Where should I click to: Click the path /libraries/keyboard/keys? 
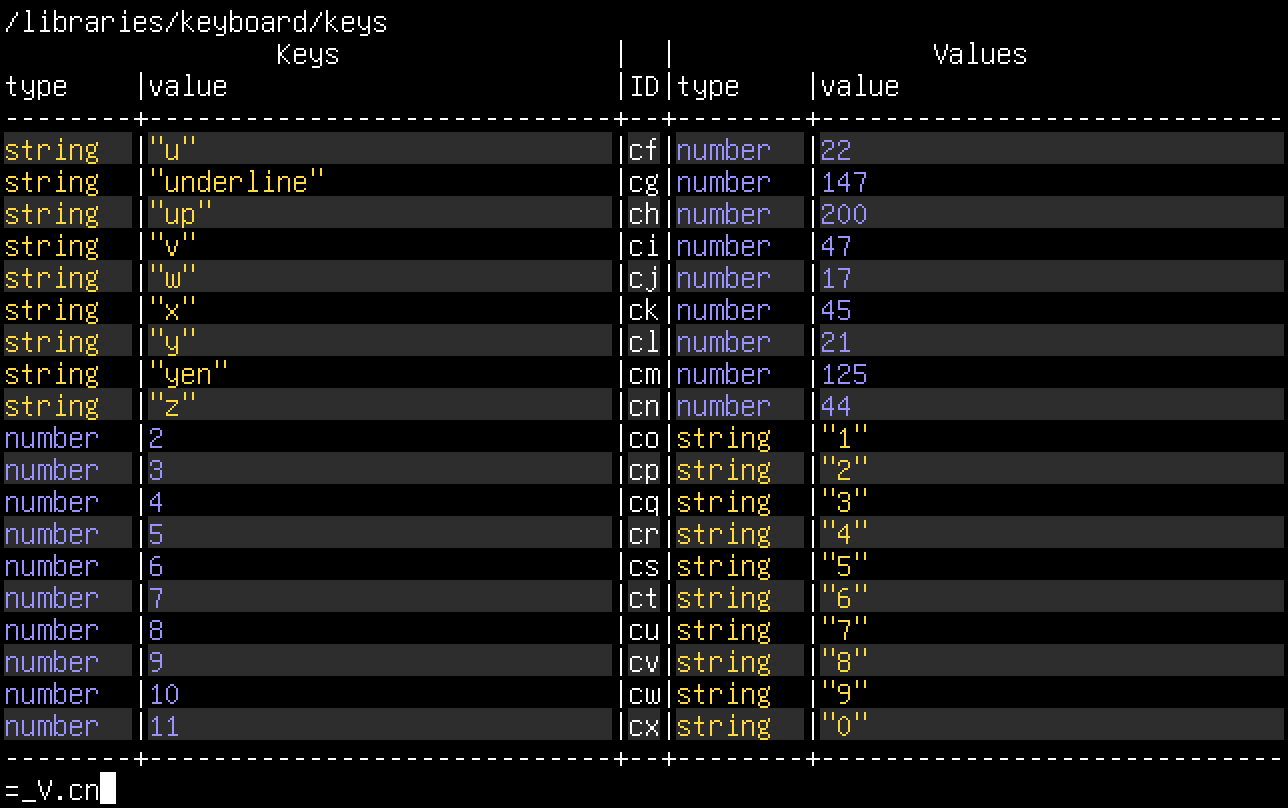point(196,22)
